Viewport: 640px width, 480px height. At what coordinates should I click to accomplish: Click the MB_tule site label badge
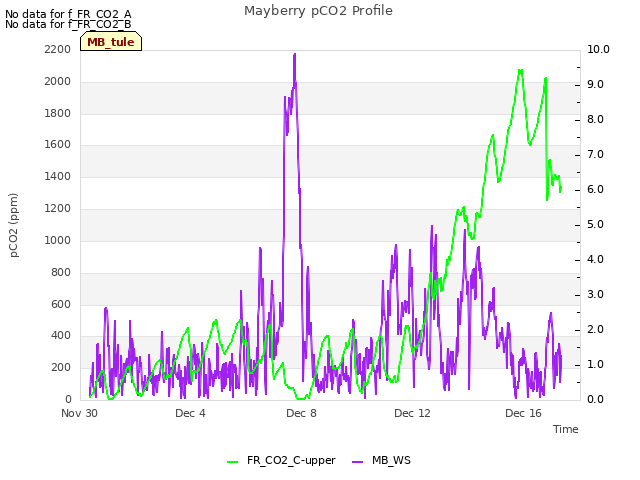(x=111, y=42)
